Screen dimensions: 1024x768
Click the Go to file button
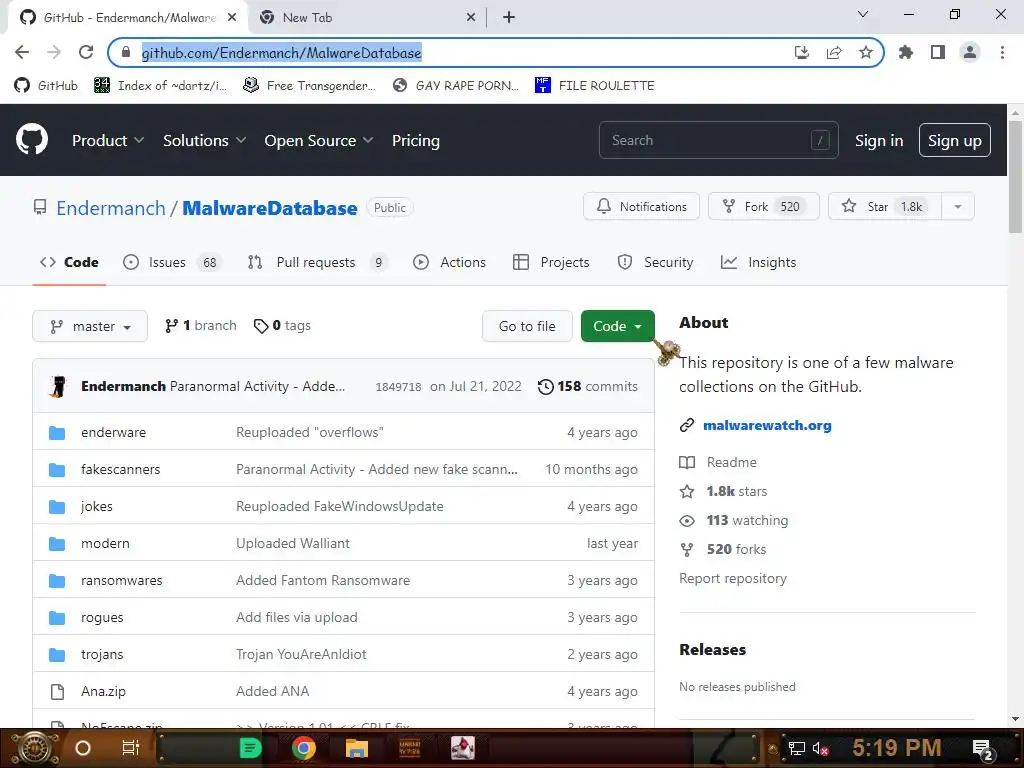tap(527, 326)
